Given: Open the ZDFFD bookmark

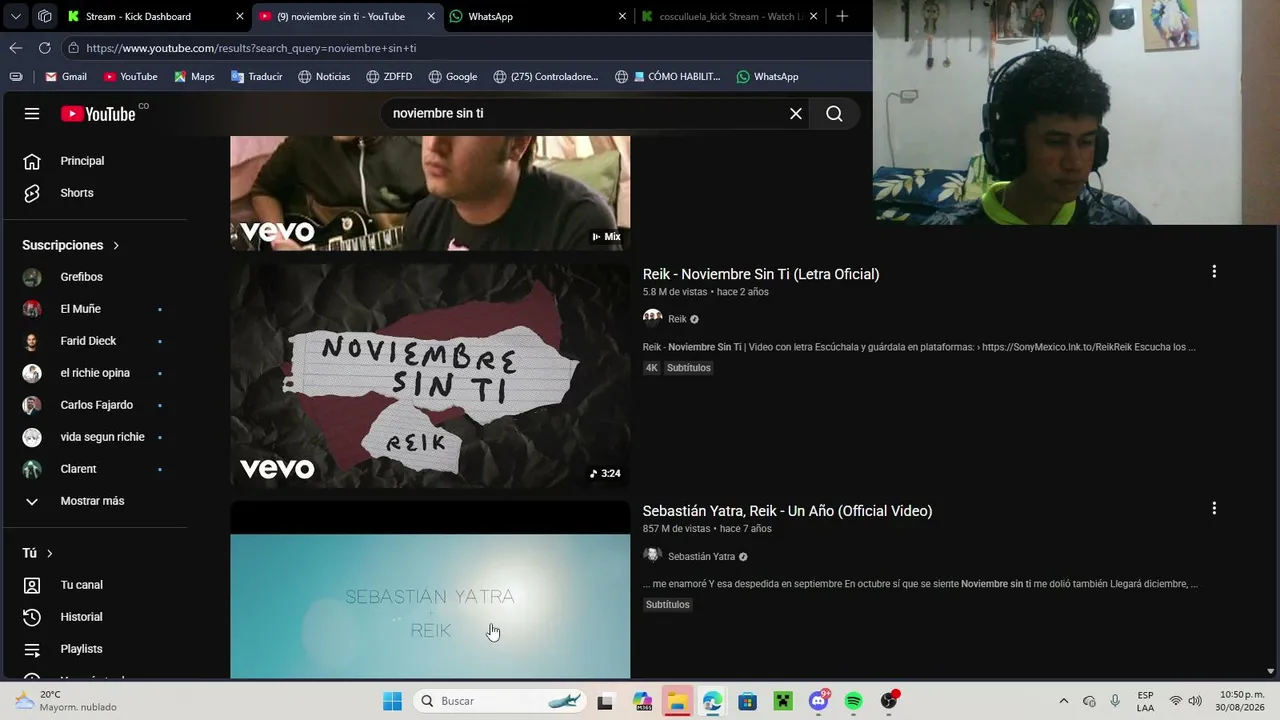Looking at the screenshot, I should (389, 77).
